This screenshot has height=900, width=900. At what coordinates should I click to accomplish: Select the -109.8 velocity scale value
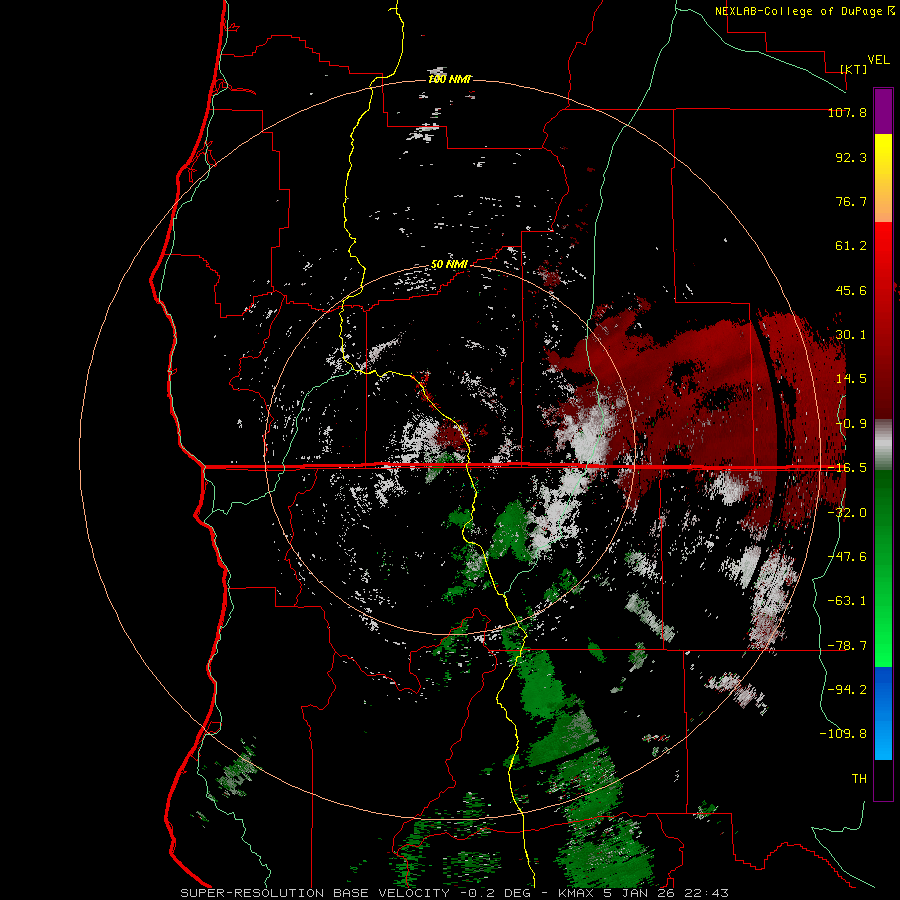tap(843, 734)
